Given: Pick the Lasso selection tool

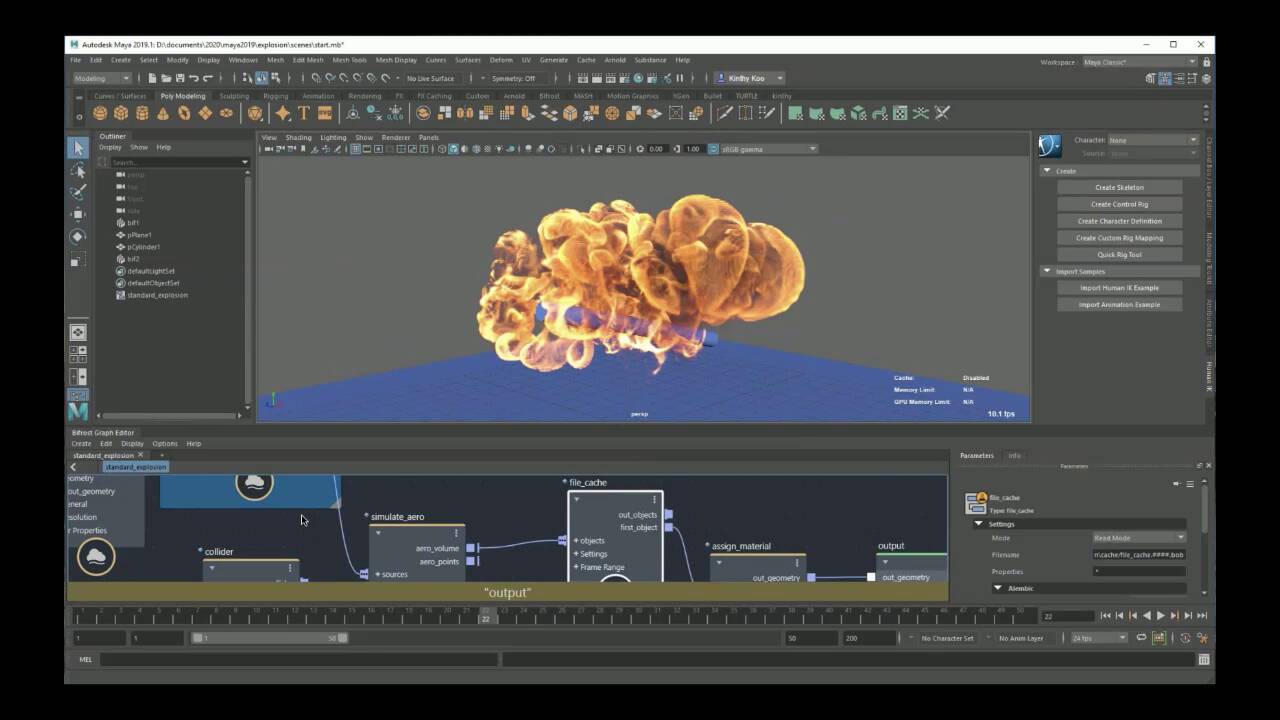Looking at the screenshot, I should pos(78,171).
